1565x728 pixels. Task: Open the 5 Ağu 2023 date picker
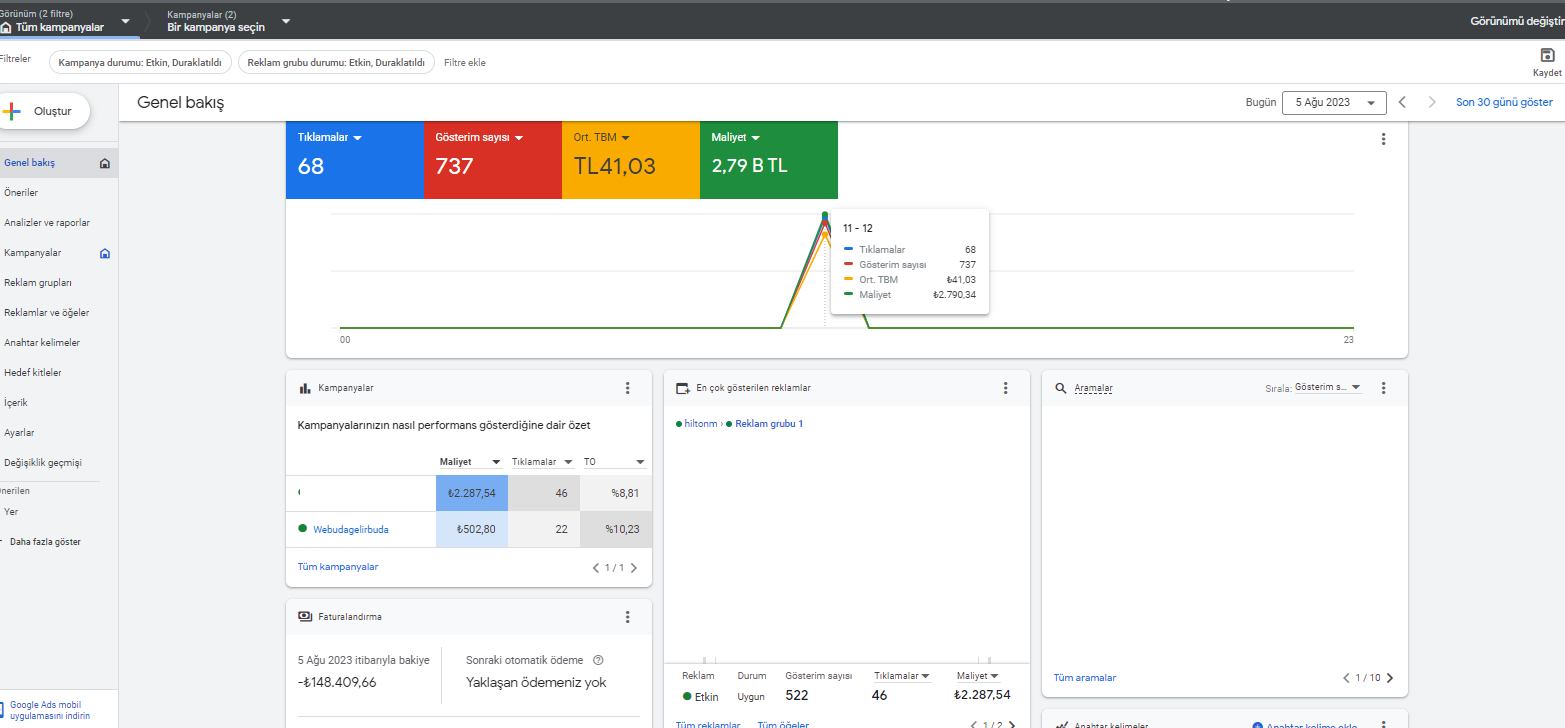point(1334,102)
